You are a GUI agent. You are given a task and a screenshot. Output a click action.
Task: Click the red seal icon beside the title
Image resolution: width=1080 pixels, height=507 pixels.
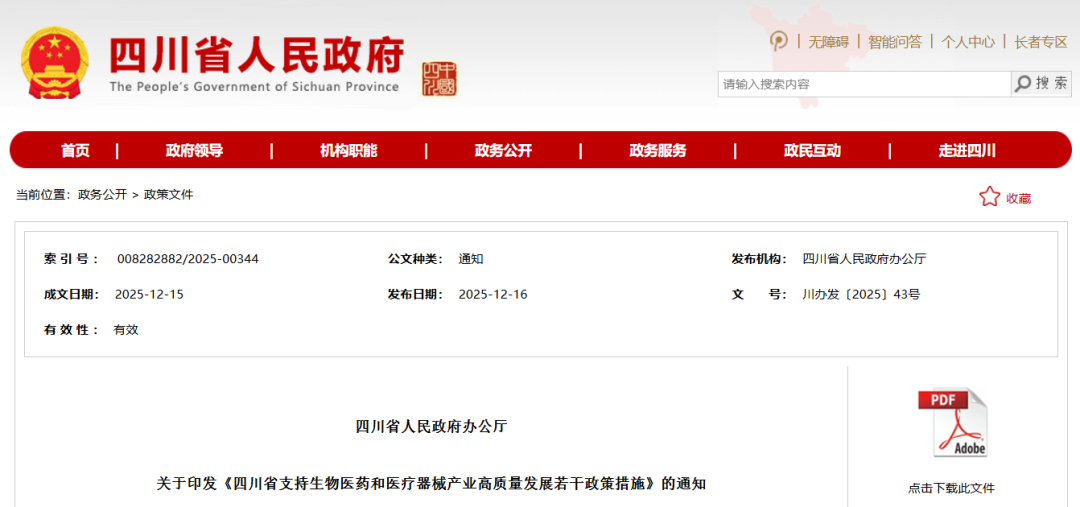pyautogui.click(x=438, y=77)
